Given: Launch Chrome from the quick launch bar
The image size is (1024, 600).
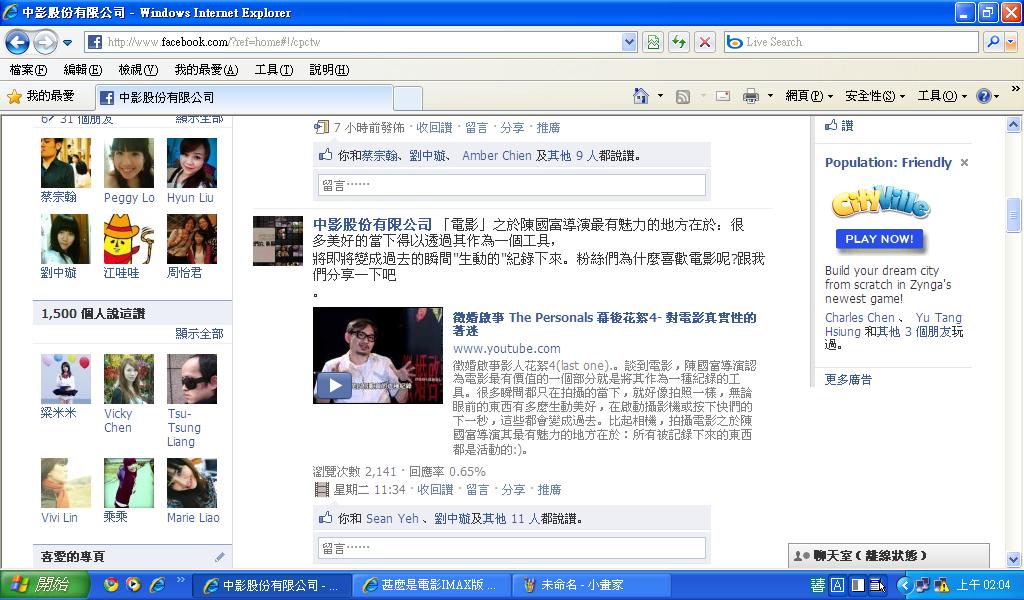Looking at the screenshot, I should coord(111,584).
